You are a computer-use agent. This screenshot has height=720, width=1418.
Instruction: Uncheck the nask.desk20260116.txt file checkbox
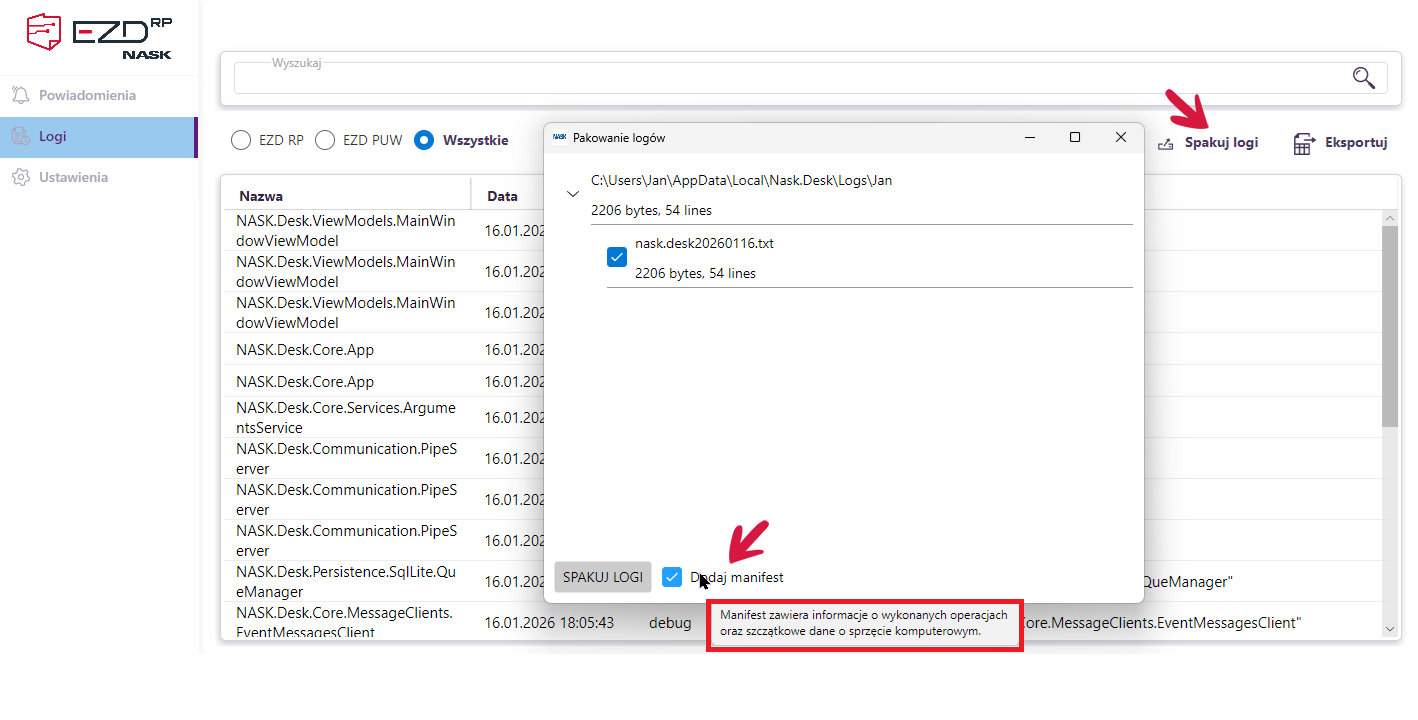coord(617,257)
